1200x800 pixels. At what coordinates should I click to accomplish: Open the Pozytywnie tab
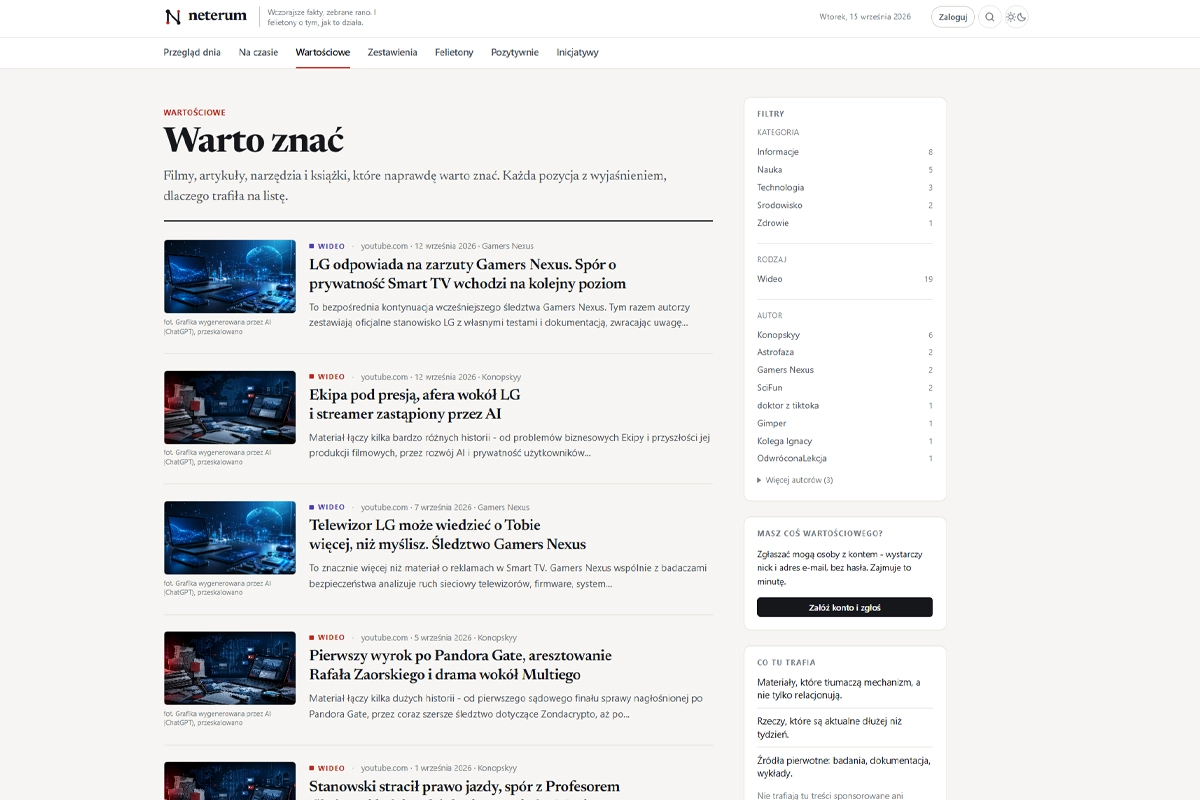515,52
